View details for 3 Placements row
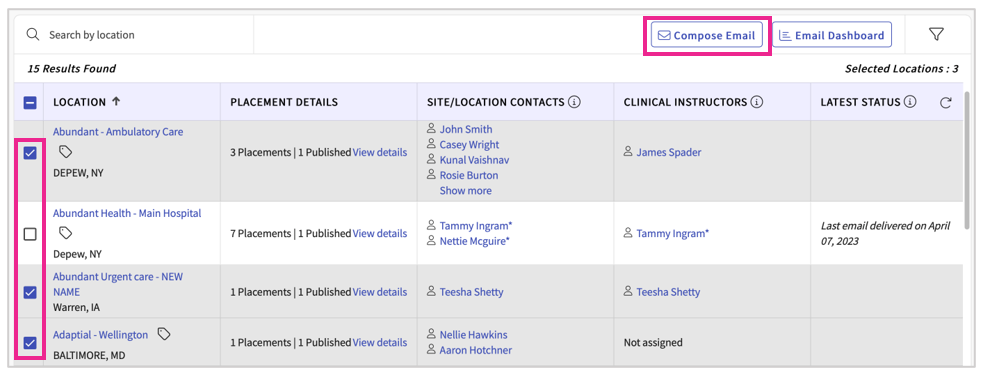This screenshot has height=376, width=982. [x=380, y=152]
